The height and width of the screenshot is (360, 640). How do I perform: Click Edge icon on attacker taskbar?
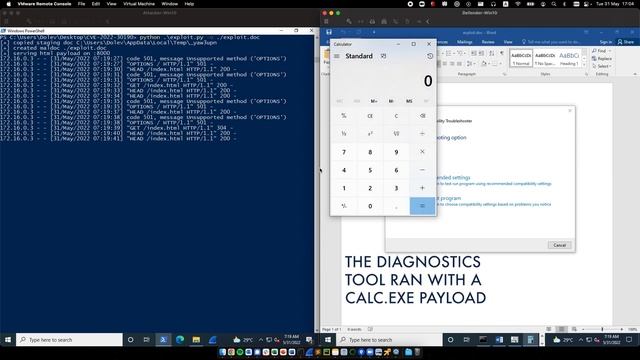[180, 340]
